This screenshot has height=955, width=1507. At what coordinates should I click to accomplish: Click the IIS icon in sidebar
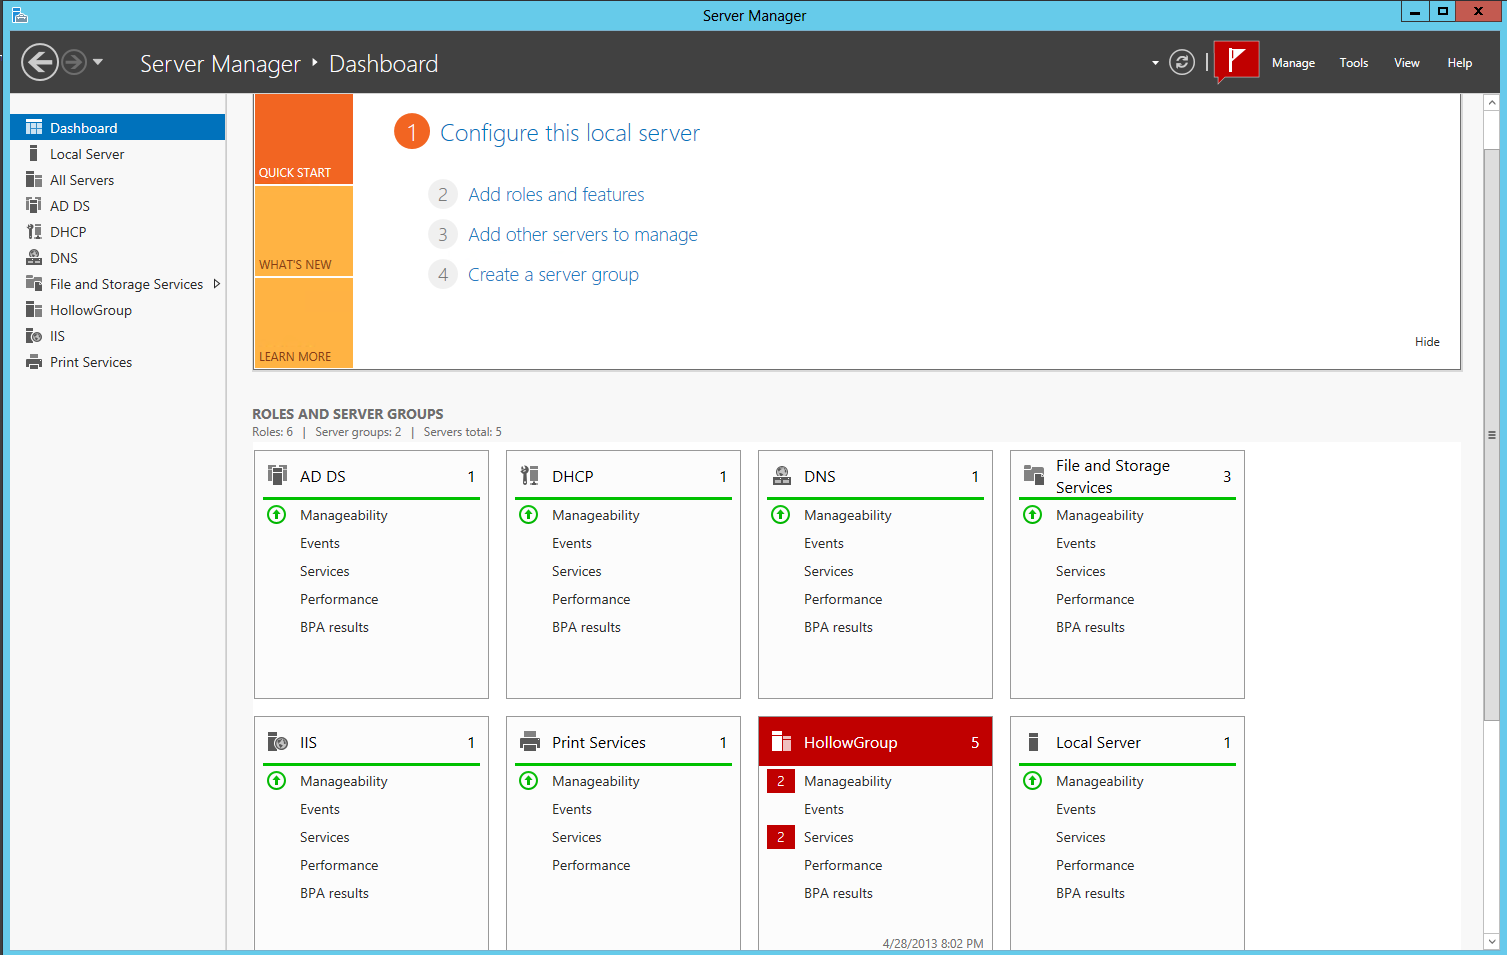click(x=34, y=336)
